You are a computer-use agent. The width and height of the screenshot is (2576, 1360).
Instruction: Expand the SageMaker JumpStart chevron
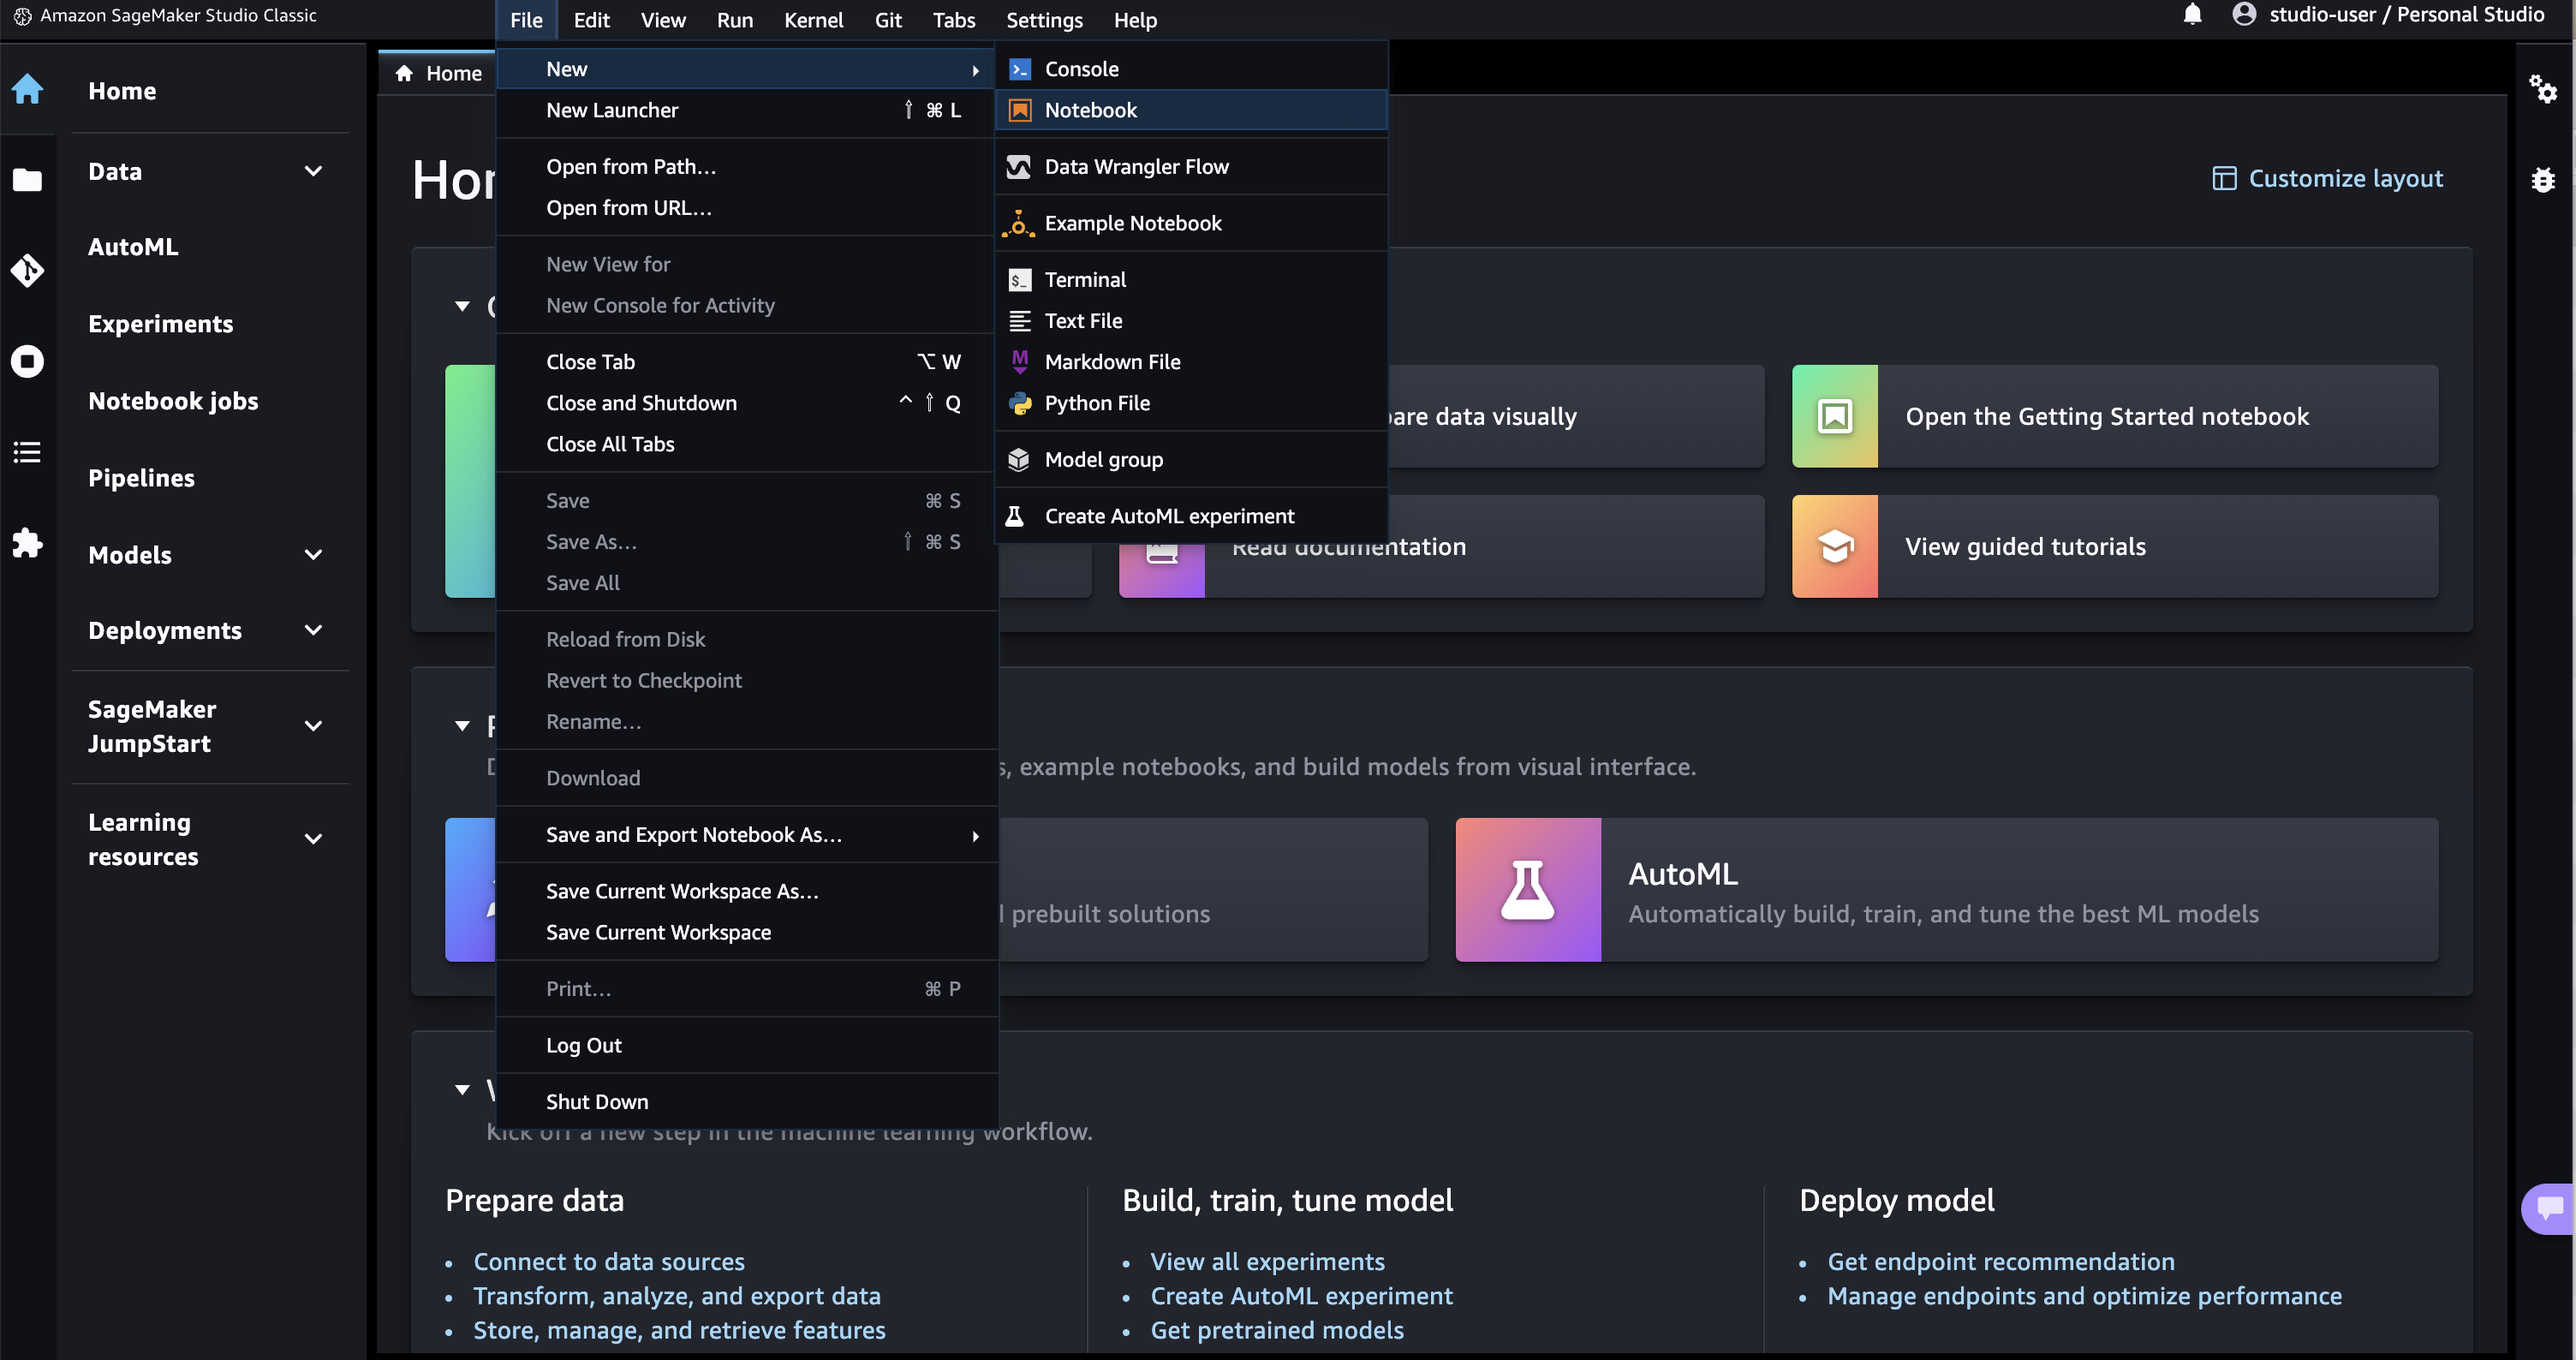coord(313,726)
